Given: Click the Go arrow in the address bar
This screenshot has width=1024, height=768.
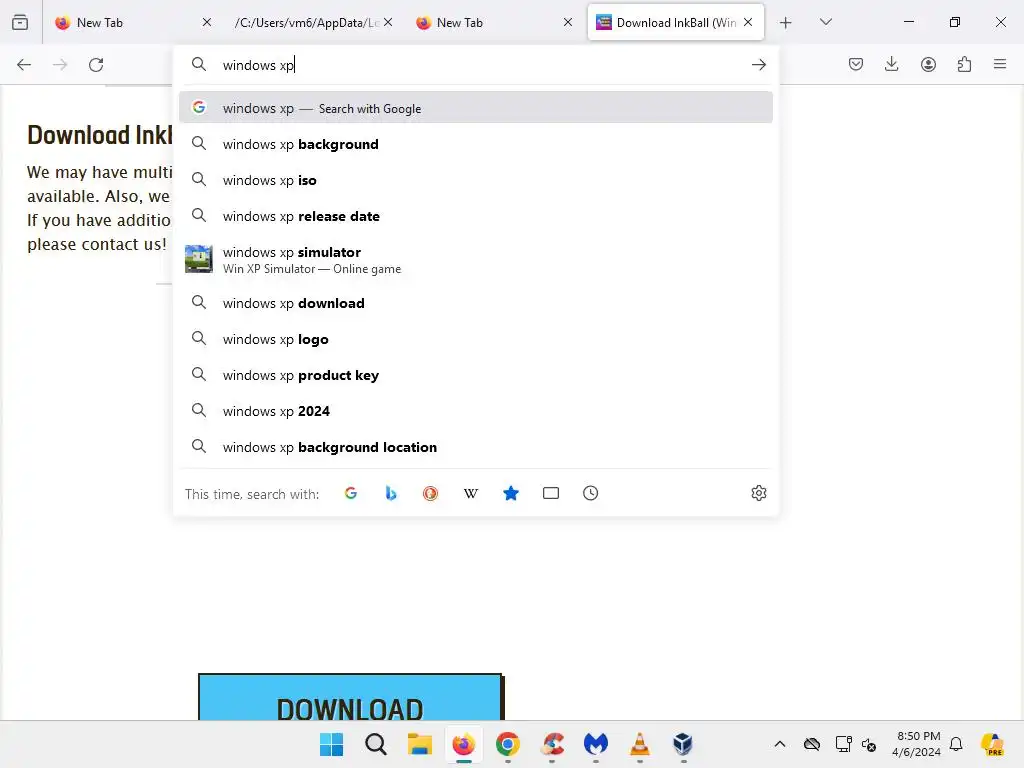Looking at the screenshot, I should 758,65.
